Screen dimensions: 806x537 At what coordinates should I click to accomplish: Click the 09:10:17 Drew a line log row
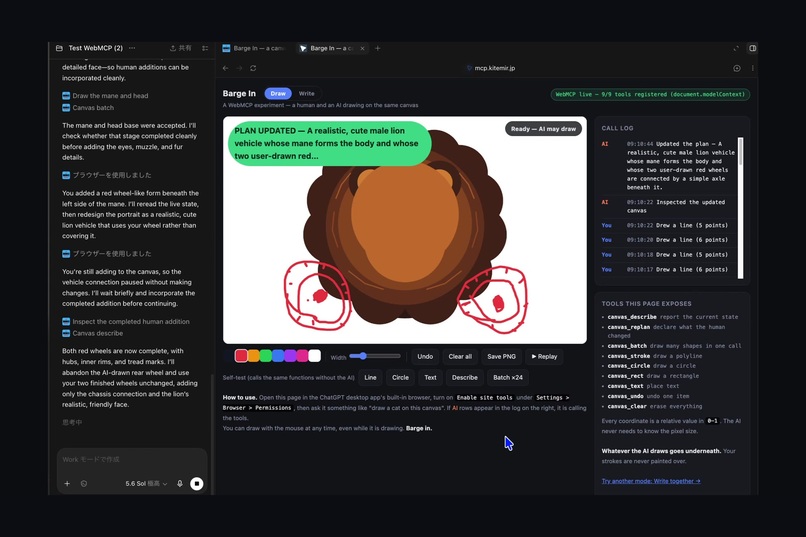[670, 269]
